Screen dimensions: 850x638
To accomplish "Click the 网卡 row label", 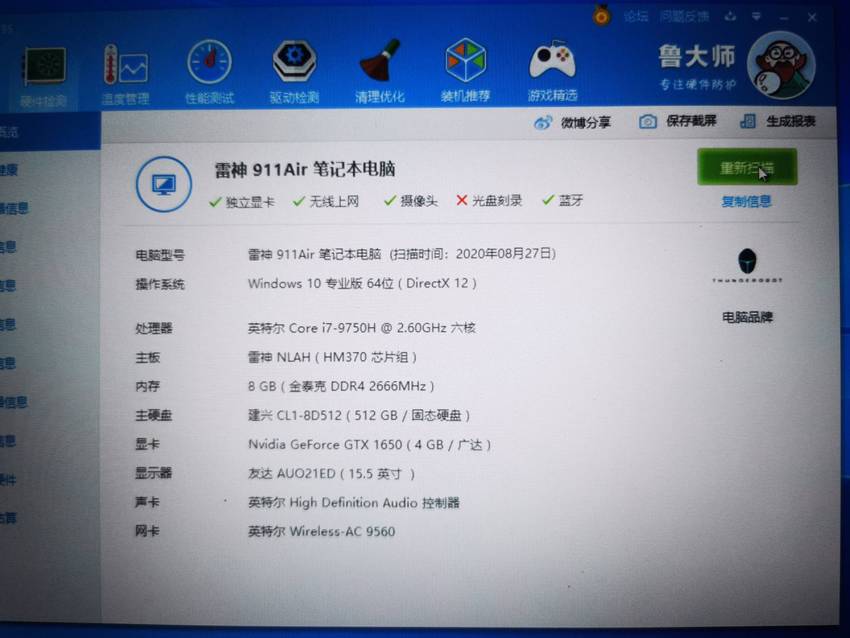I will [147, 531].
